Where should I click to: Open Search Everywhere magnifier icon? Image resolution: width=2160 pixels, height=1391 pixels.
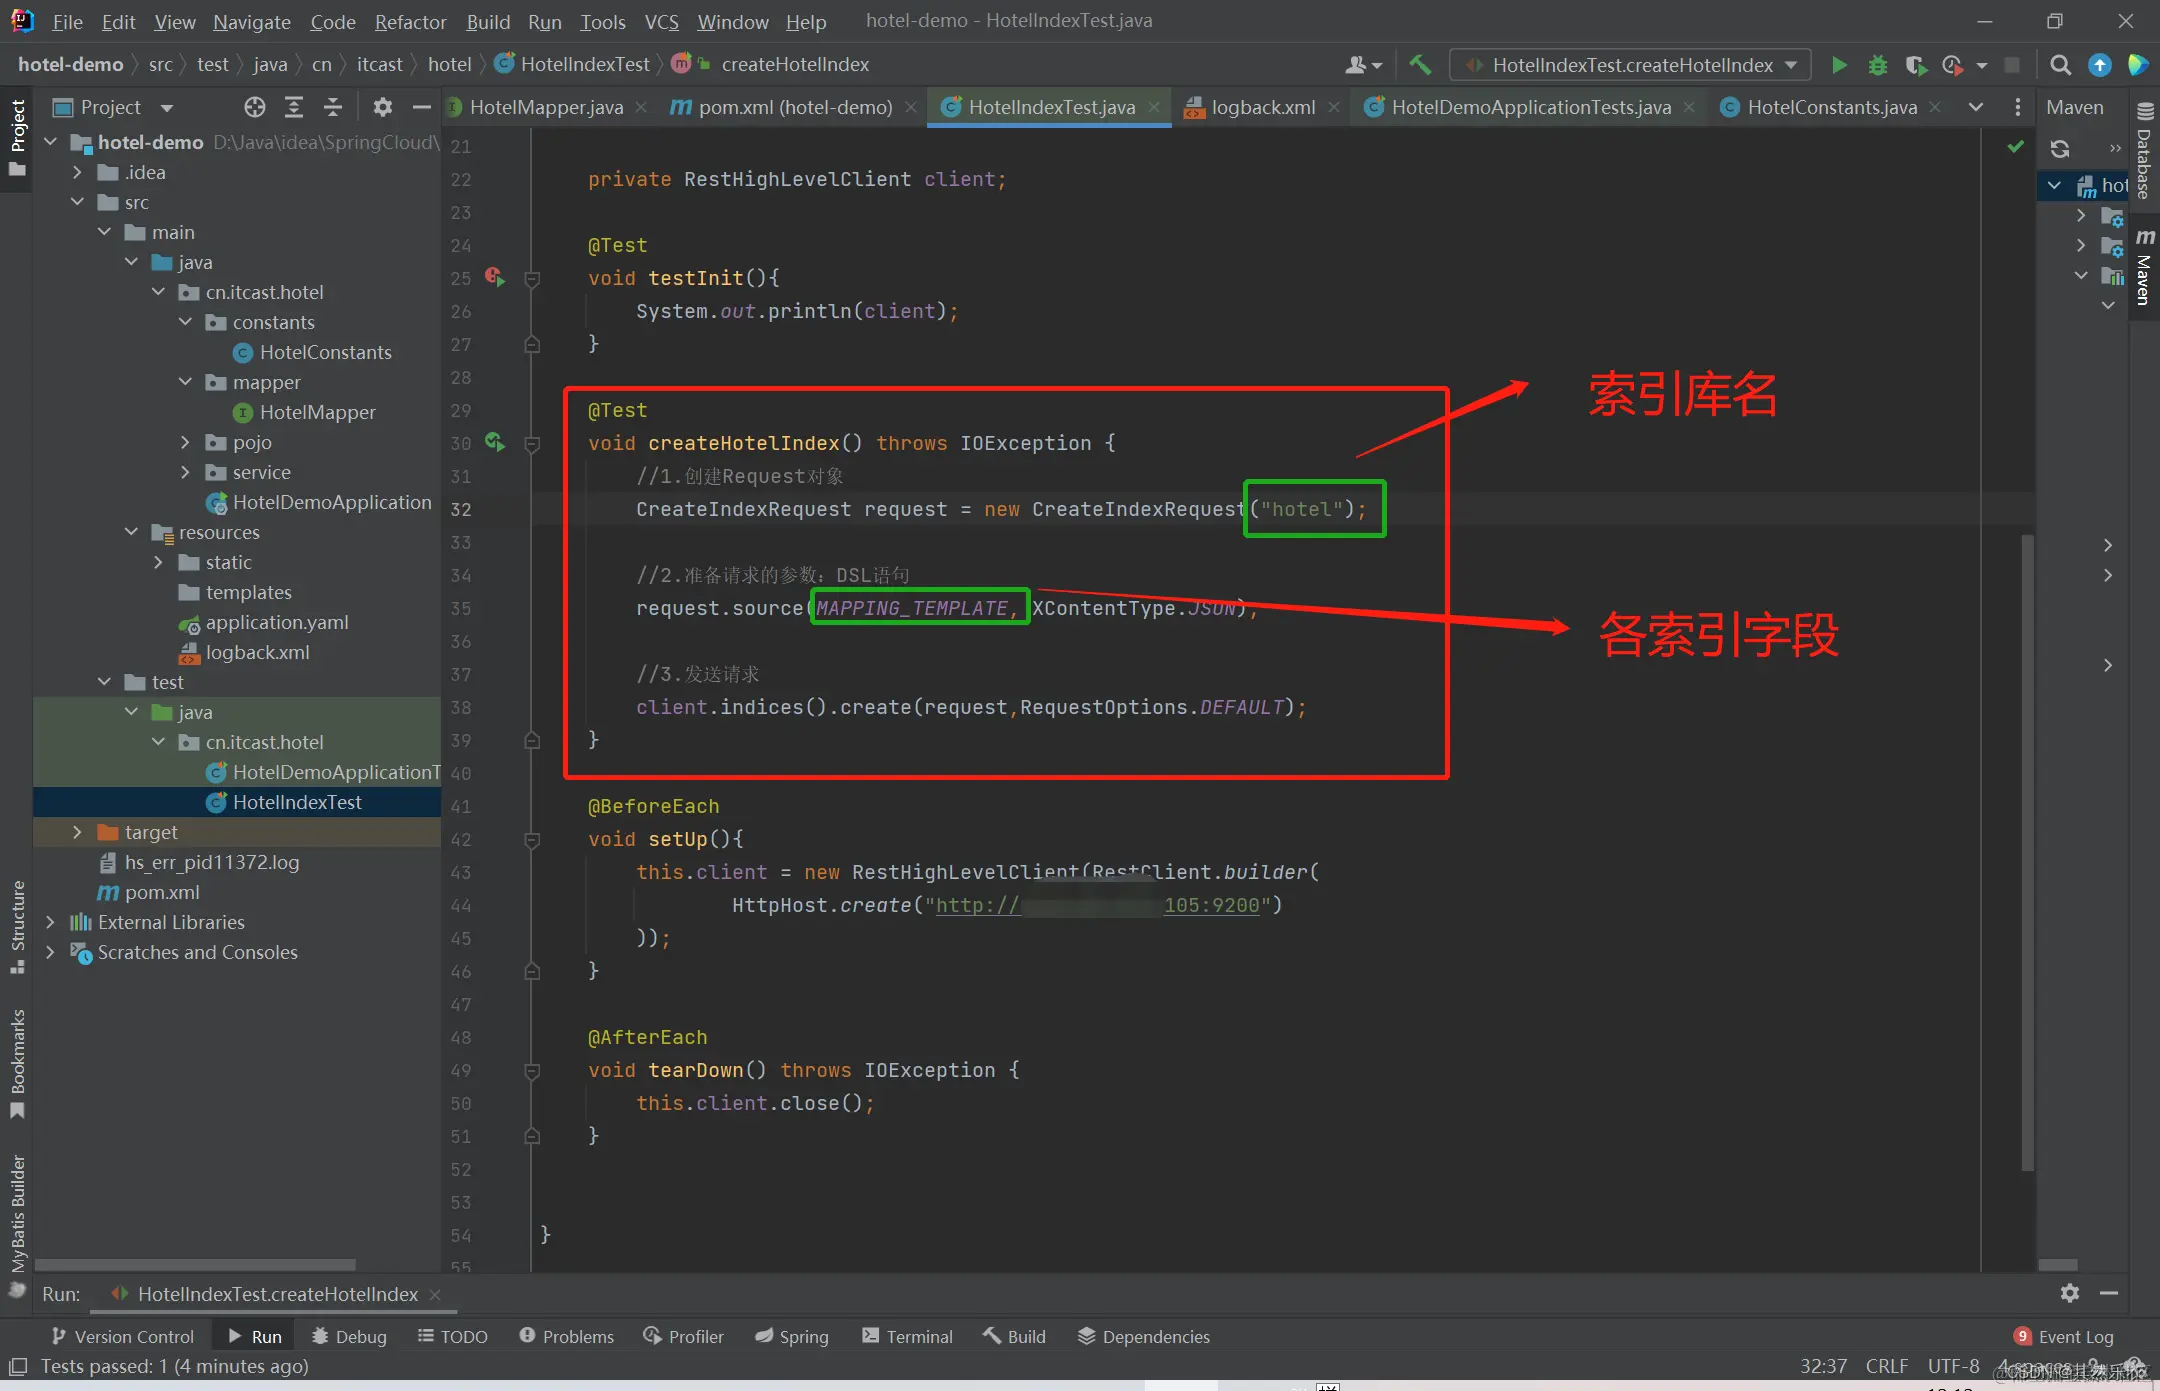click(x=2060, y=65)
